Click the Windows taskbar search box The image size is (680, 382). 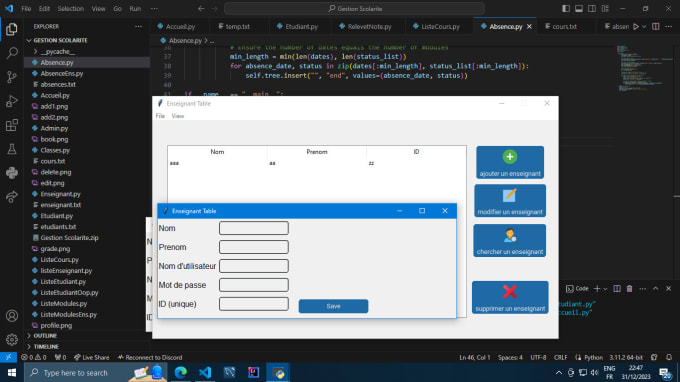coord(95,372)
